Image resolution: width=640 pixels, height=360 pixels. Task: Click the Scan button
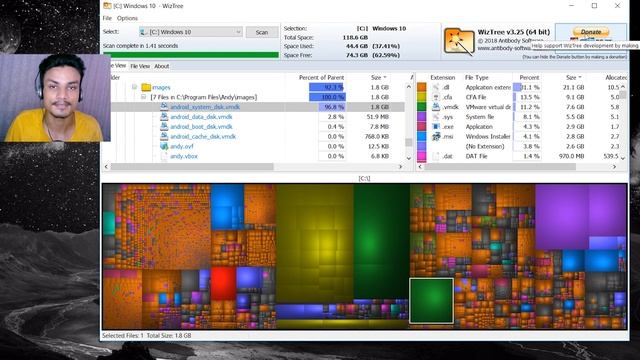(x=262, y=32)
